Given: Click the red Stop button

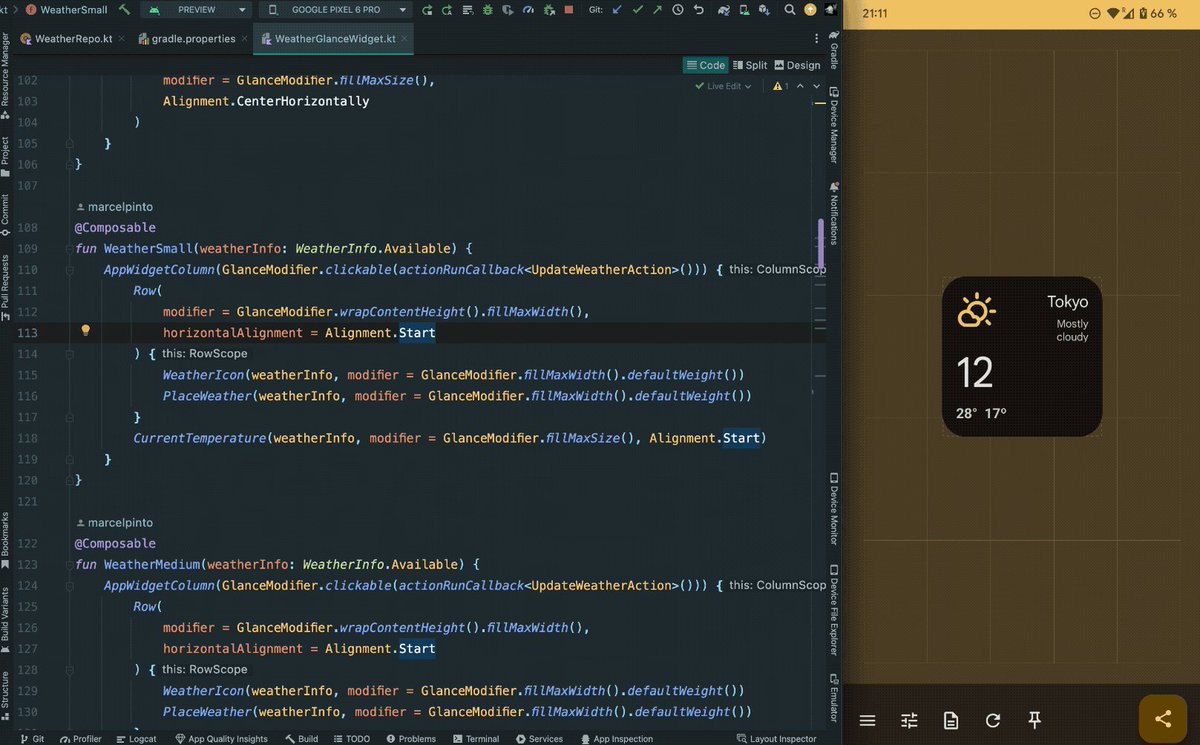Looking at the screenshot, I should point(569,10).
